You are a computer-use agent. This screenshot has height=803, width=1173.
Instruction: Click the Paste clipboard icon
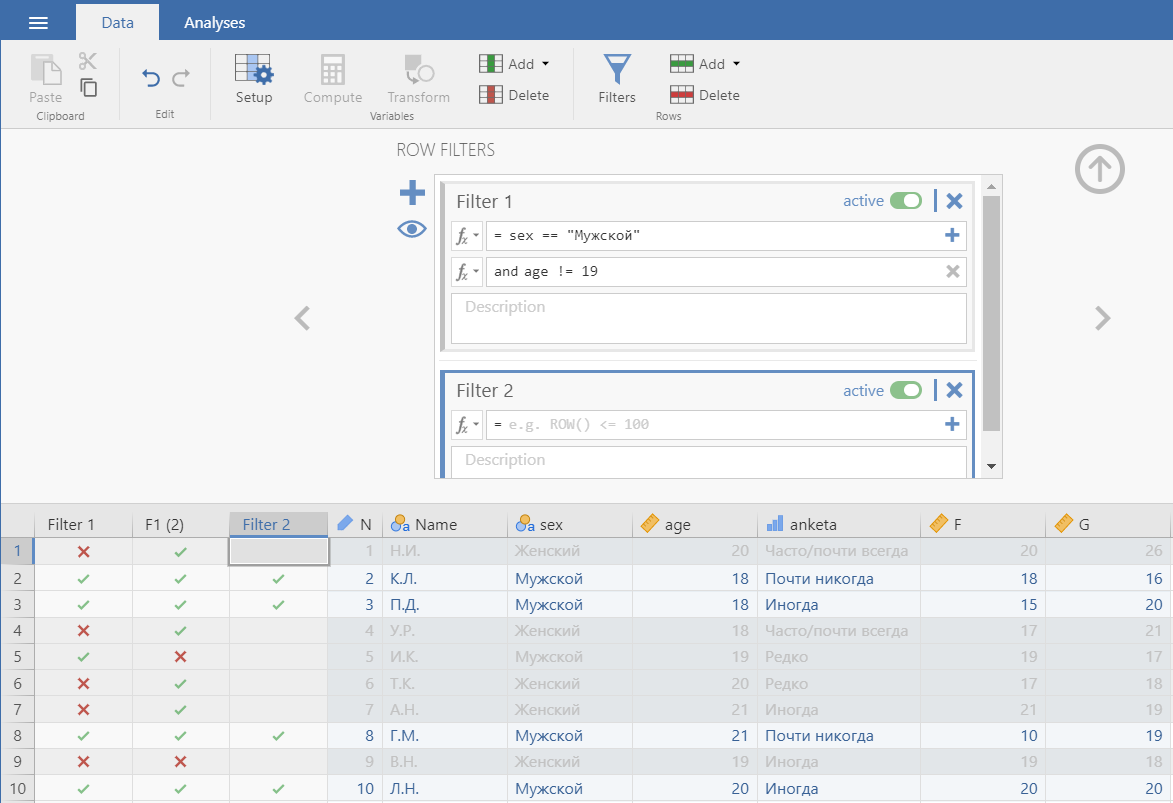[46, 78]
